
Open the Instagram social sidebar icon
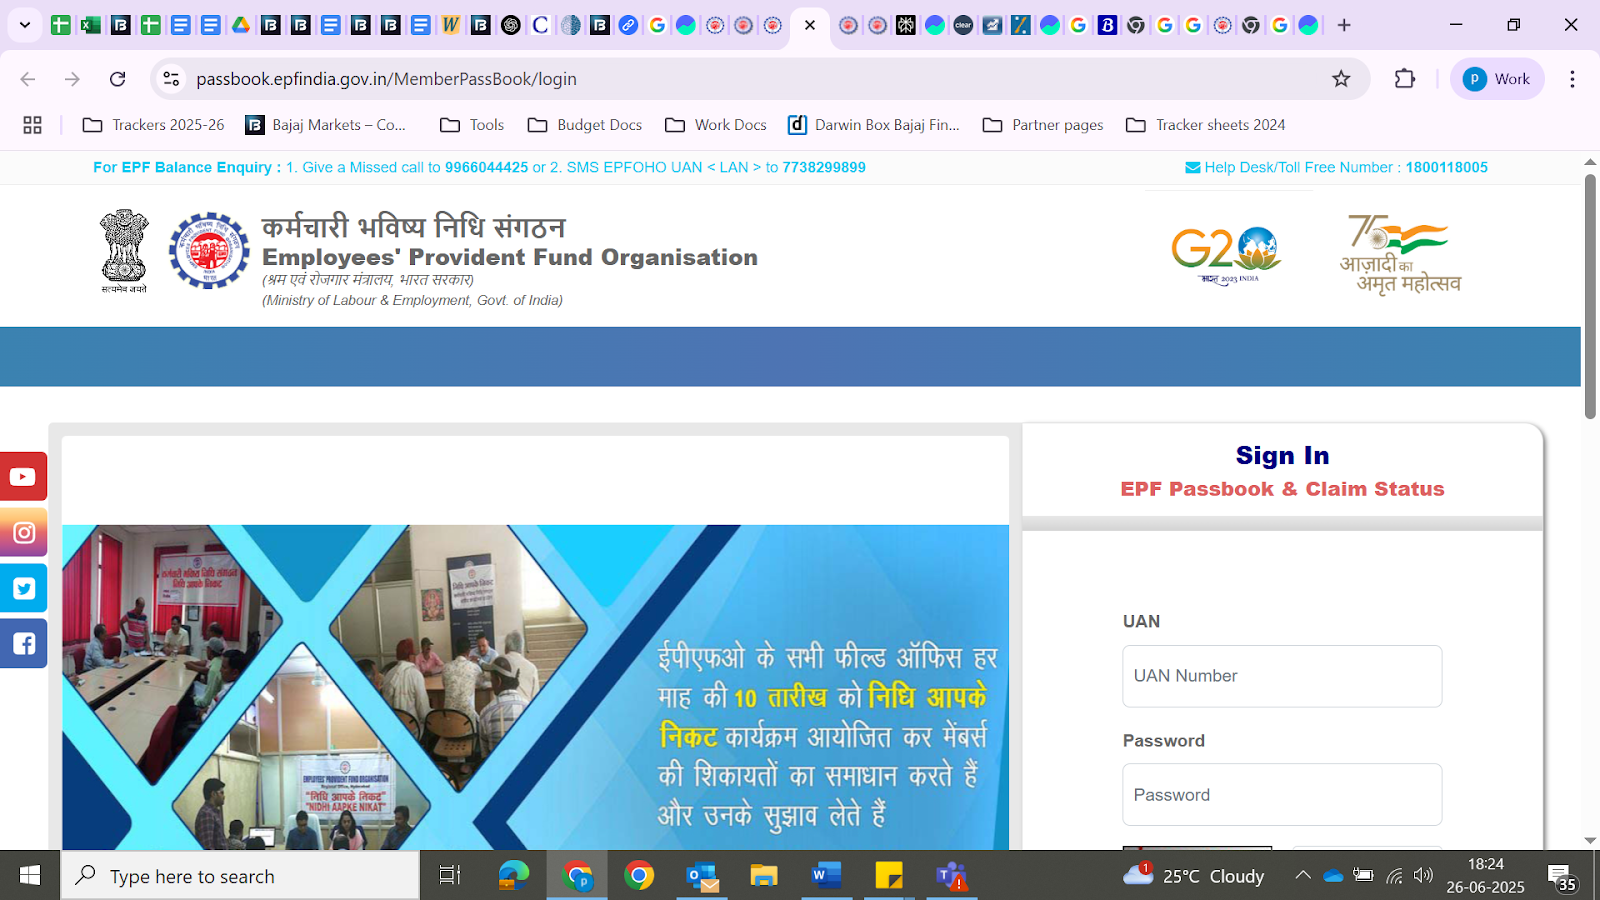tap(23, 533)
